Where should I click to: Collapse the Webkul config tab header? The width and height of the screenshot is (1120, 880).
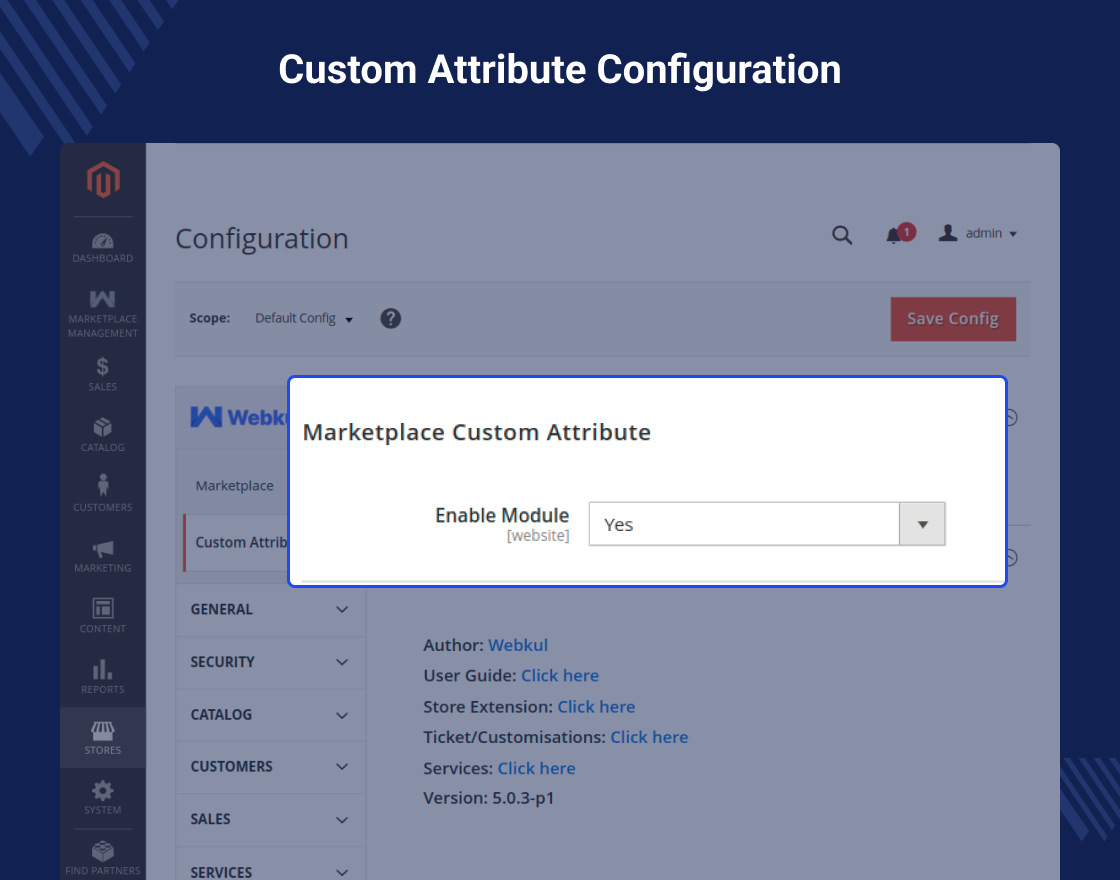click(233, 417)
